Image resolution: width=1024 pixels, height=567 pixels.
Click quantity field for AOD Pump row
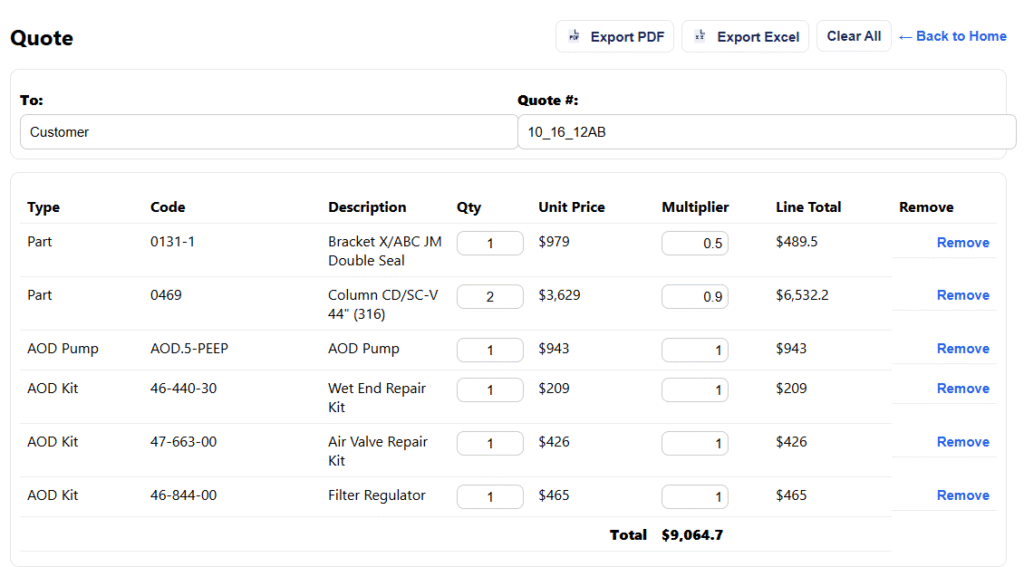[490, 350]
